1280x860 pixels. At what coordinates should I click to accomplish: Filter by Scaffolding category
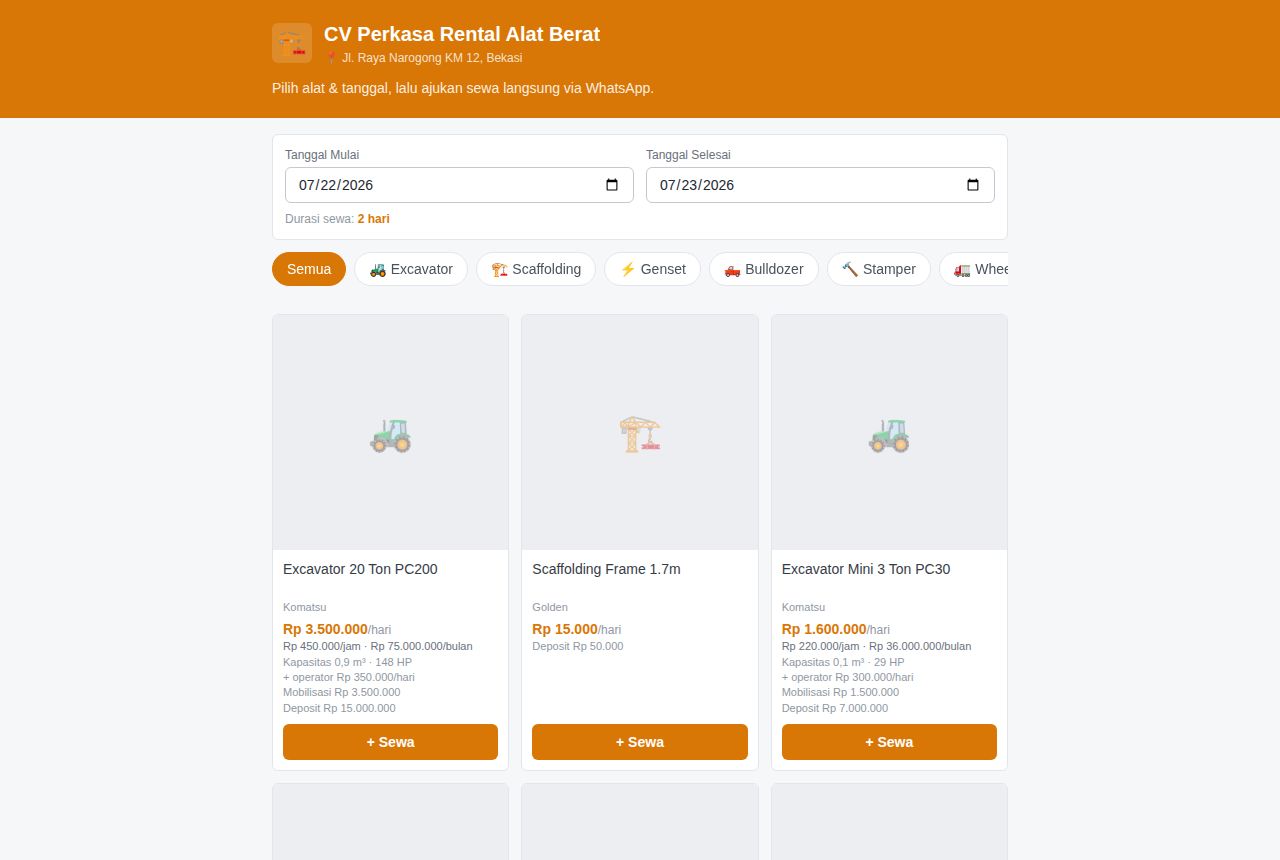point(536,269)
